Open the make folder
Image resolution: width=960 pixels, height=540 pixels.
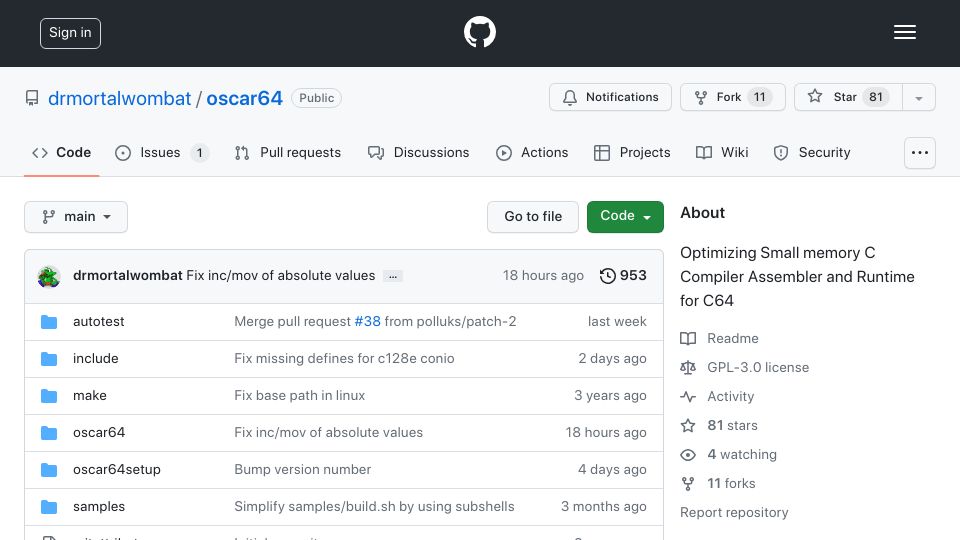coord(89,396)
